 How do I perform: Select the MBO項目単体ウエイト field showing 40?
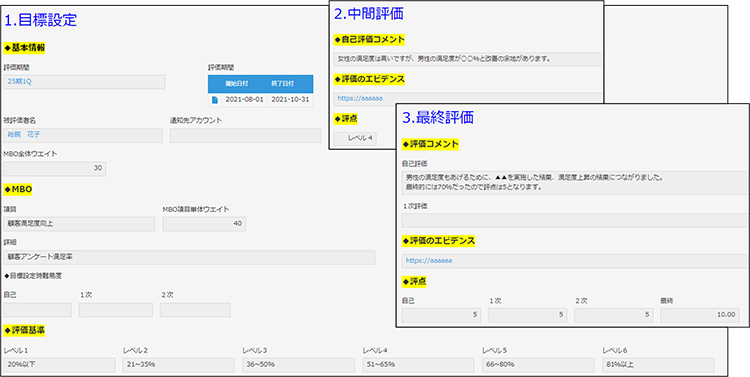pos(204,224)
